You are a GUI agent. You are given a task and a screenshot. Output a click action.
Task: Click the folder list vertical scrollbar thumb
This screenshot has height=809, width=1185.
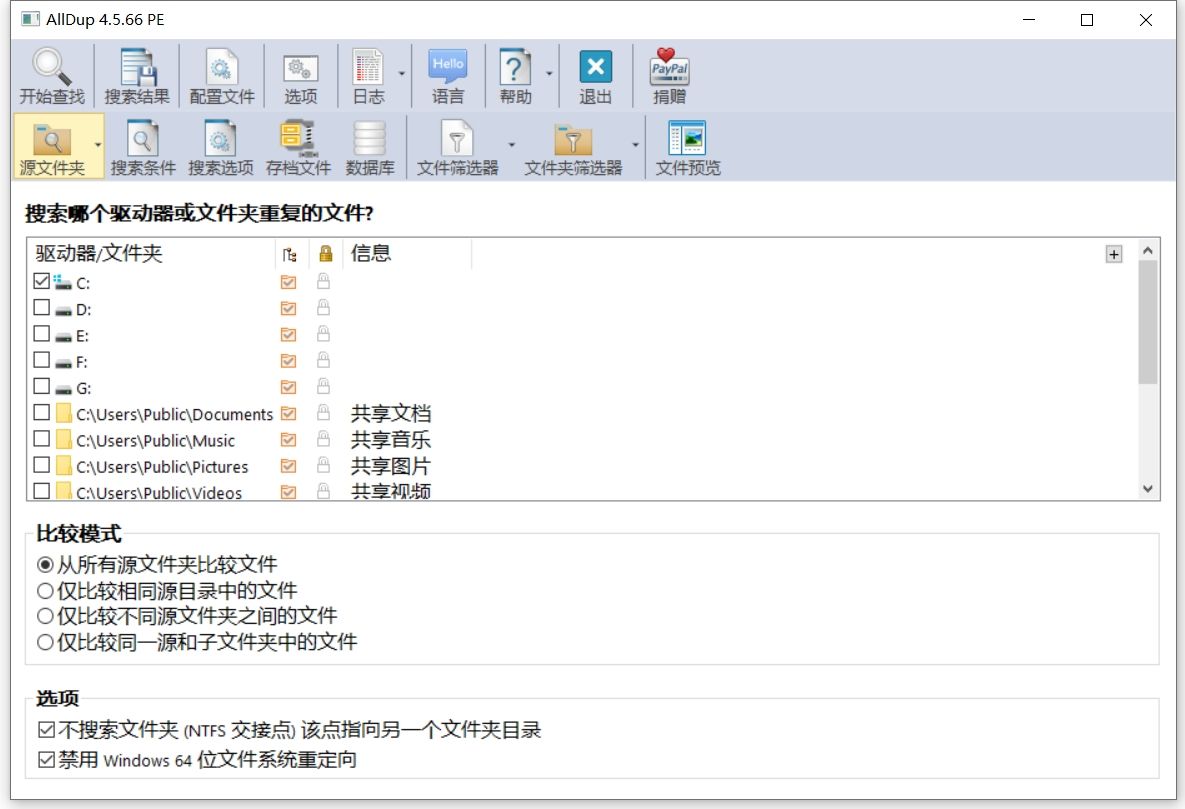[x=1147, y=321]
